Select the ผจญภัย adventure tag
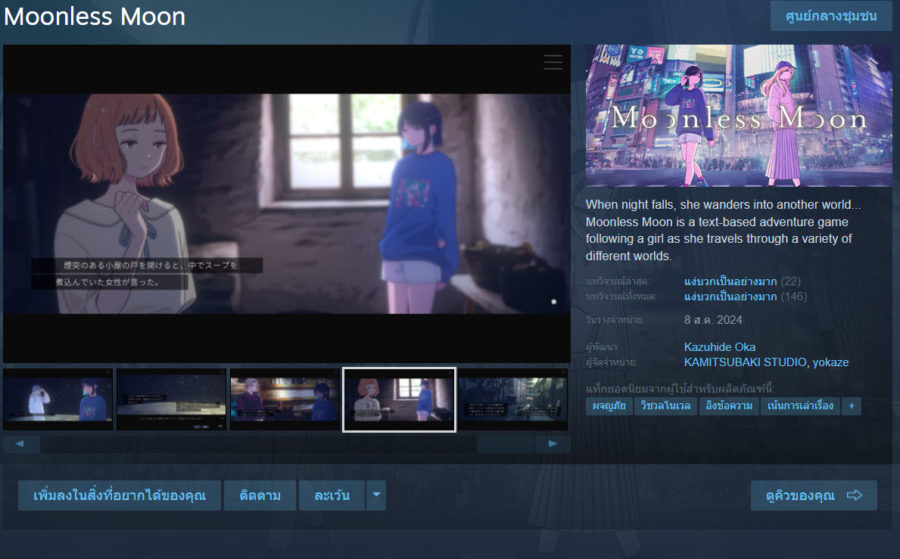 (x=609, y=406)
